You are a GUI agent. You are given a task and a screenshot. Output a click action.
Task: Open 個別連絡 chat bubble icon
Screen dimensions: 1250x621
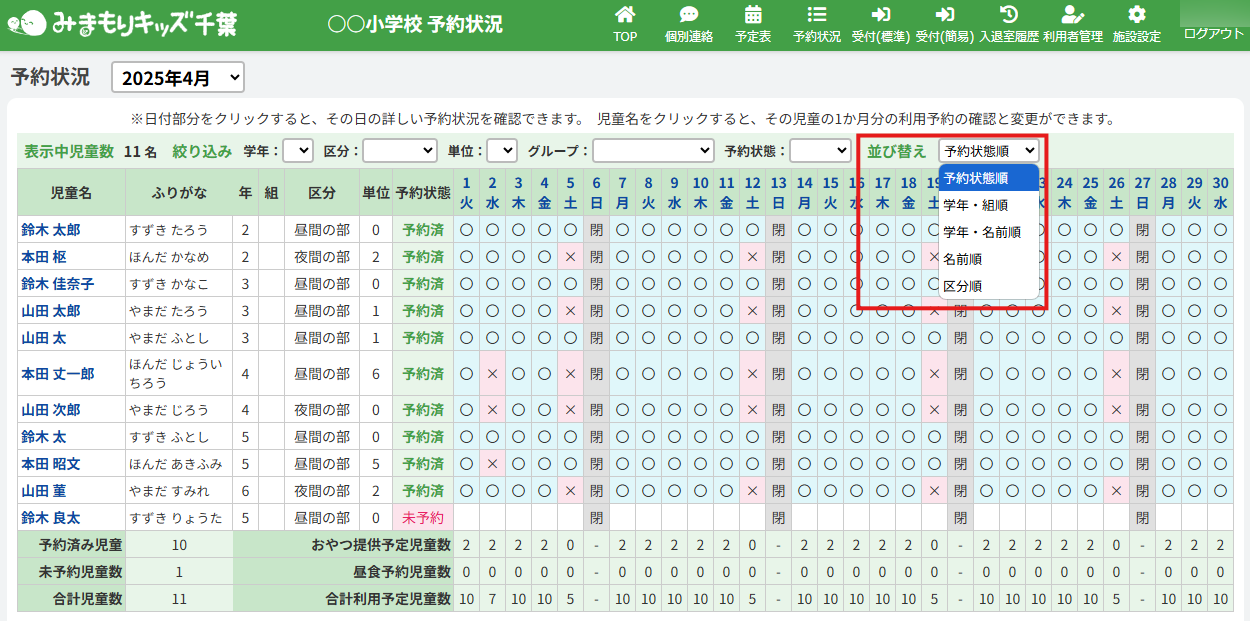pos(689,17)
